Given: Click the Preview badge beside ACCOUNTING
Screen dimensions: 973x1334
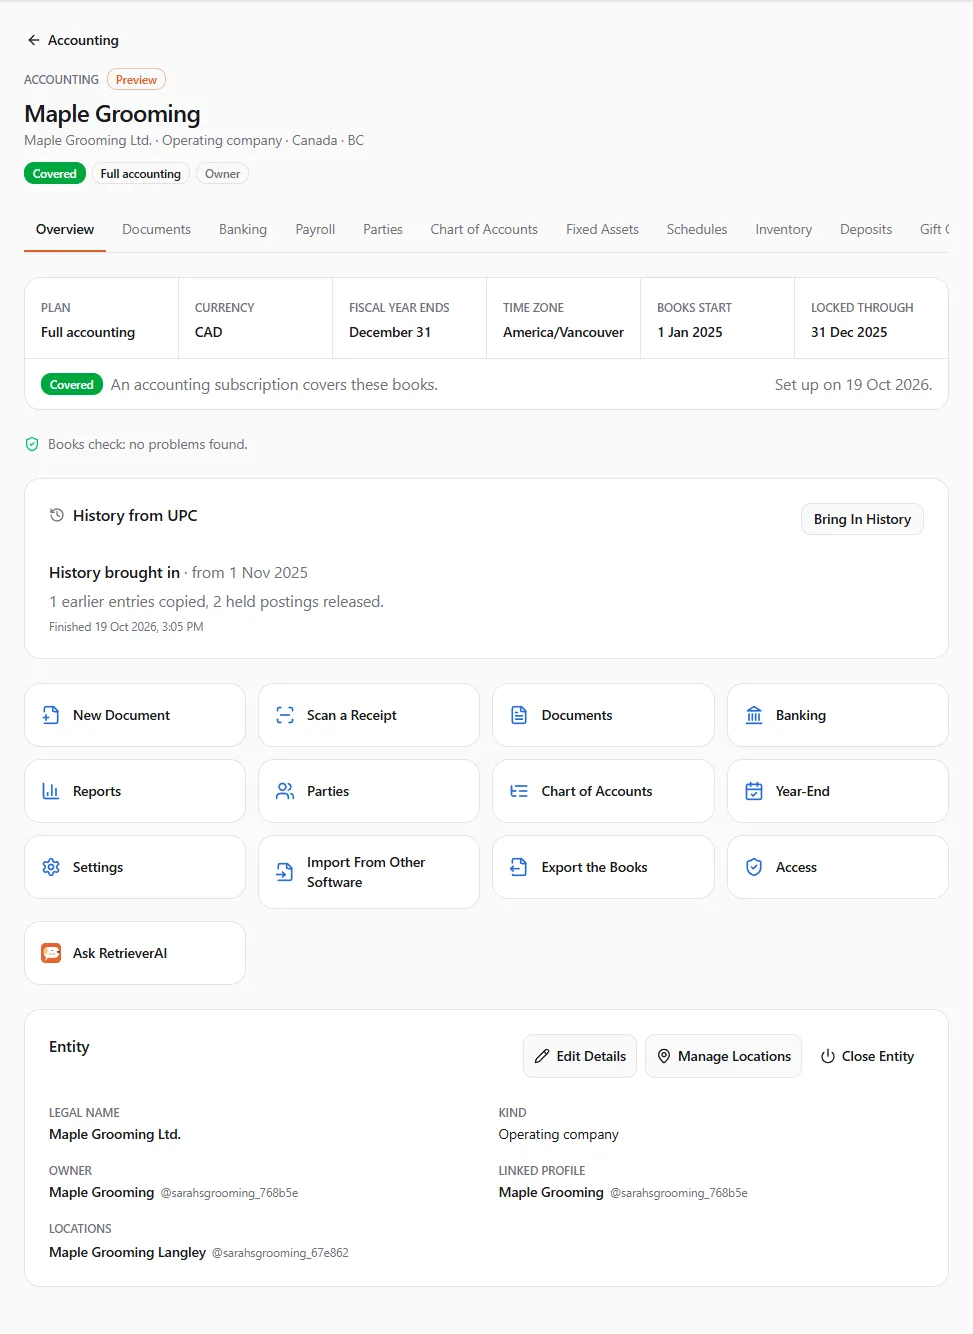Looking at the screenshot, I should (136, 80).
